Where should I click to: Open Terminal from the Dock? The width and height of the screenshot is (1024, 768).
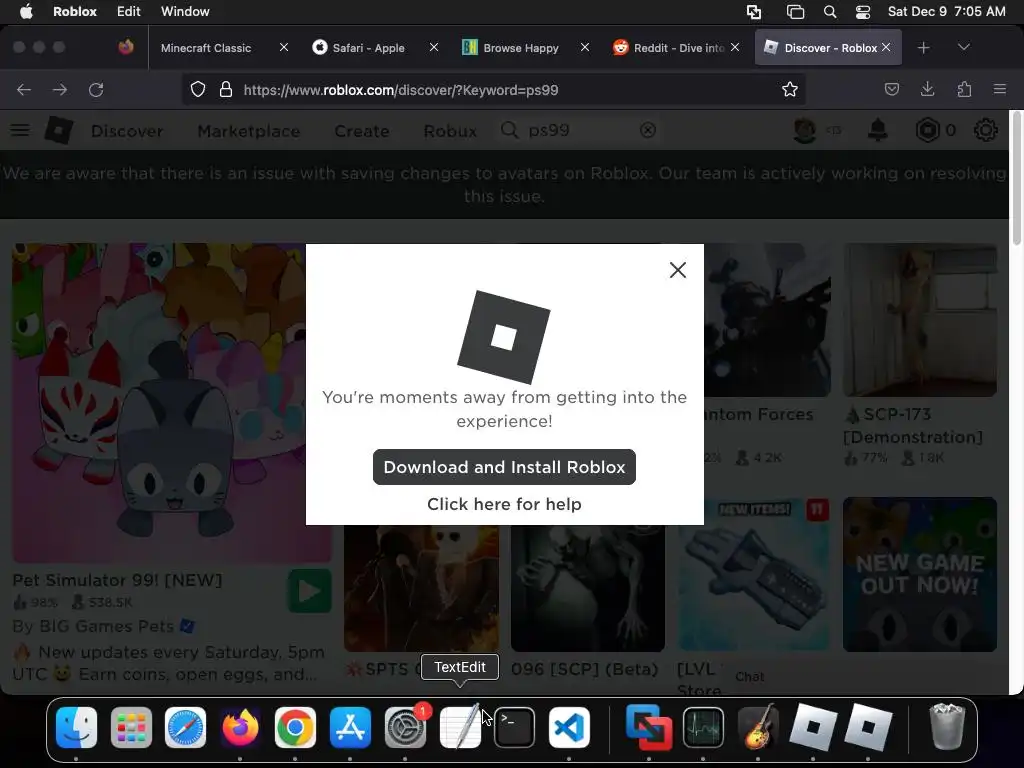[515, 728]
